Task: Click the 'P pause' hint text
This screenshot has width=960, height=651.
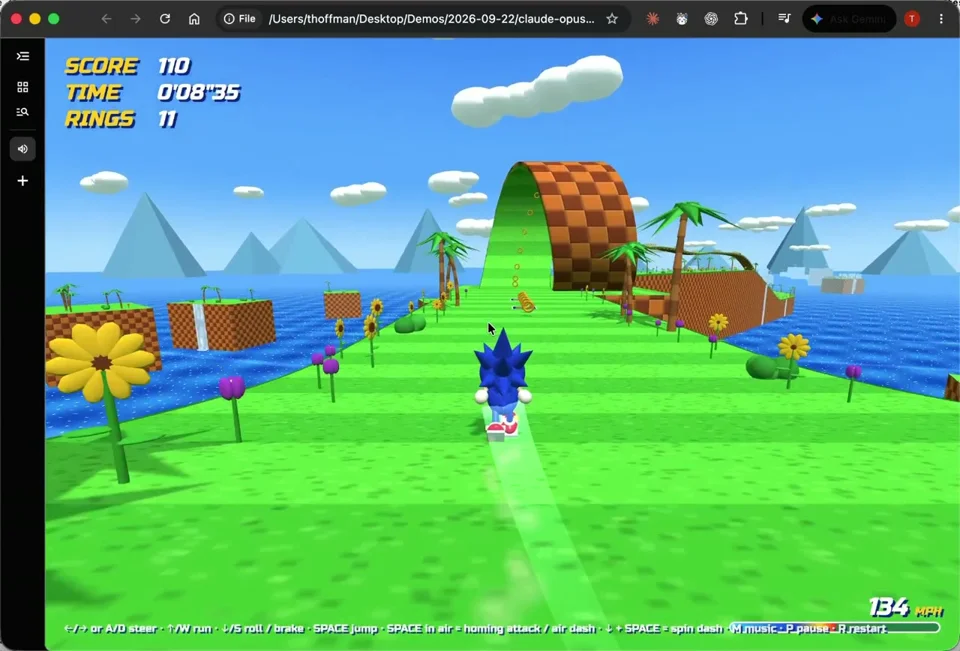Action: coord(807,629)
